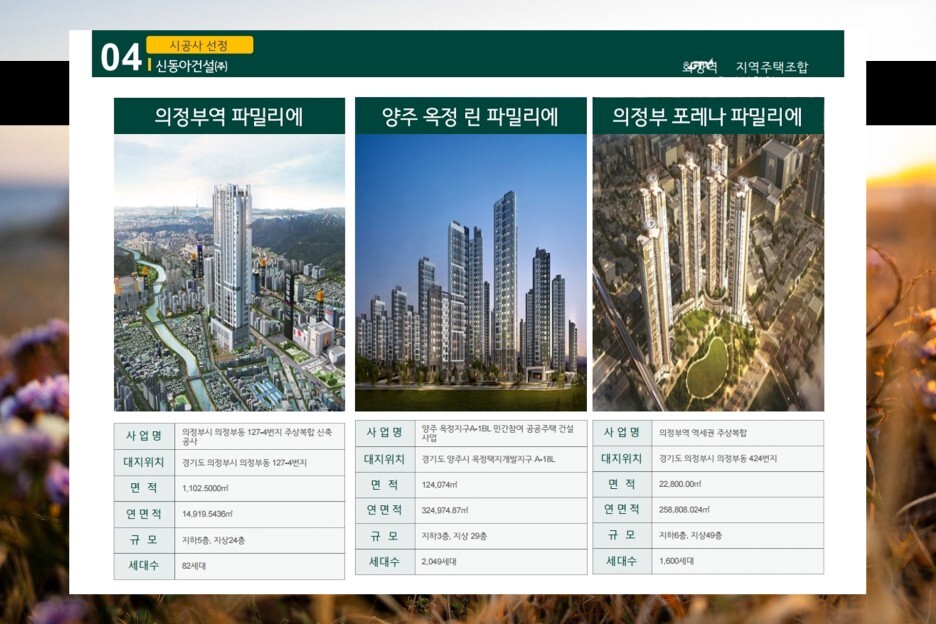Open the 의정부역 파밀리에 tower rendering image
The width and height of the screenshot is (936, 624).
(x=229, y=272)
